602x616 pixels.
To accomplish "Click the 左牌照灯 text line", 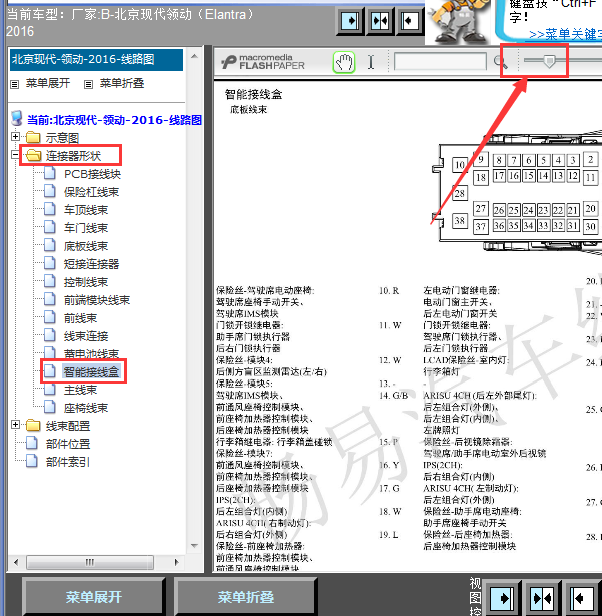I will 441,430.
